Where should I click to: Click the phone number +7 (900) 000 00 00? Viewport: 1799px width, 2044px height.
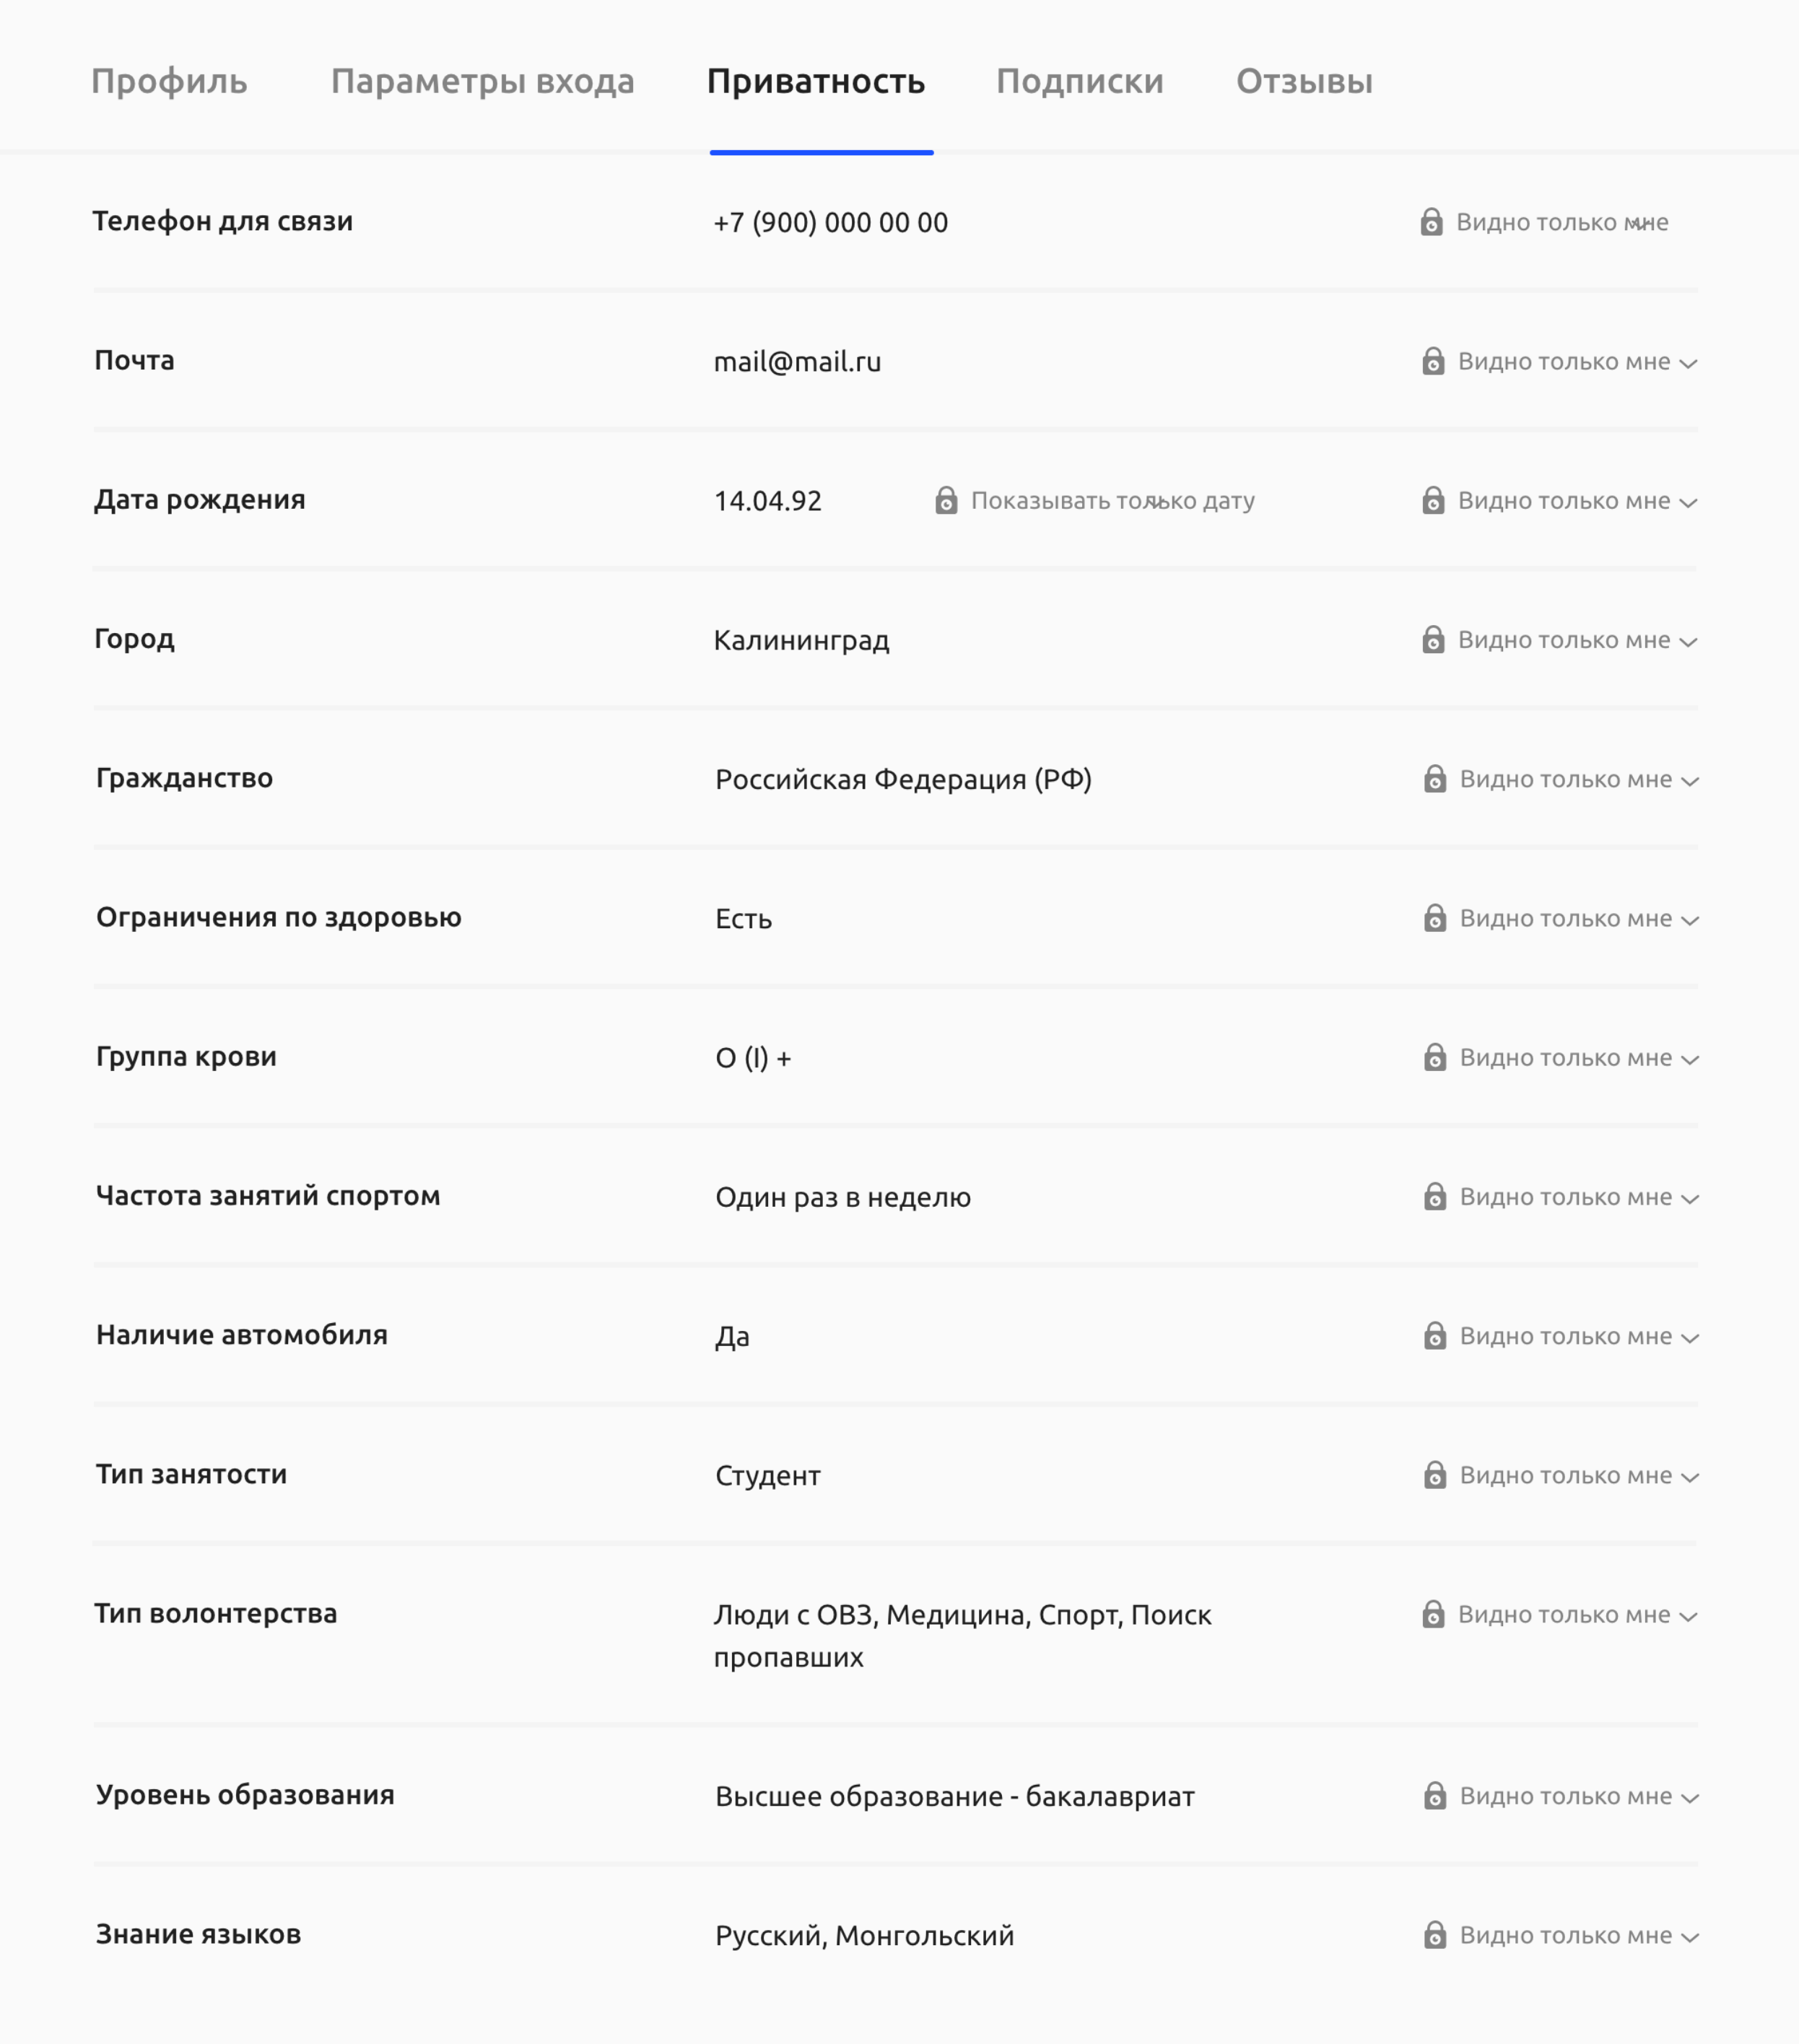point(830,222)
